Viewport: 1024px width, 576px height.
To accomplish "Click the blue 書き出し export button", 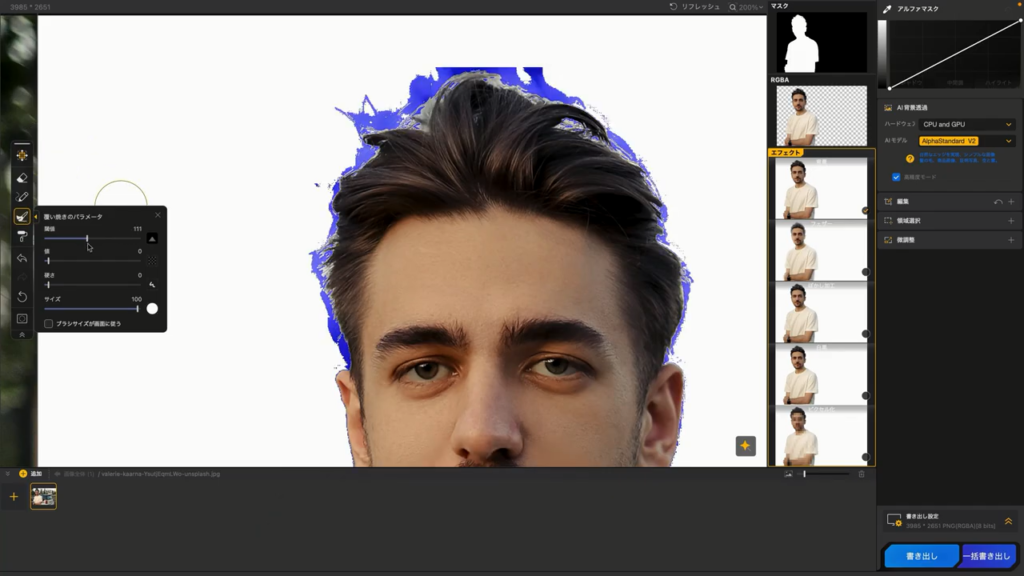I will pos(921,556).
